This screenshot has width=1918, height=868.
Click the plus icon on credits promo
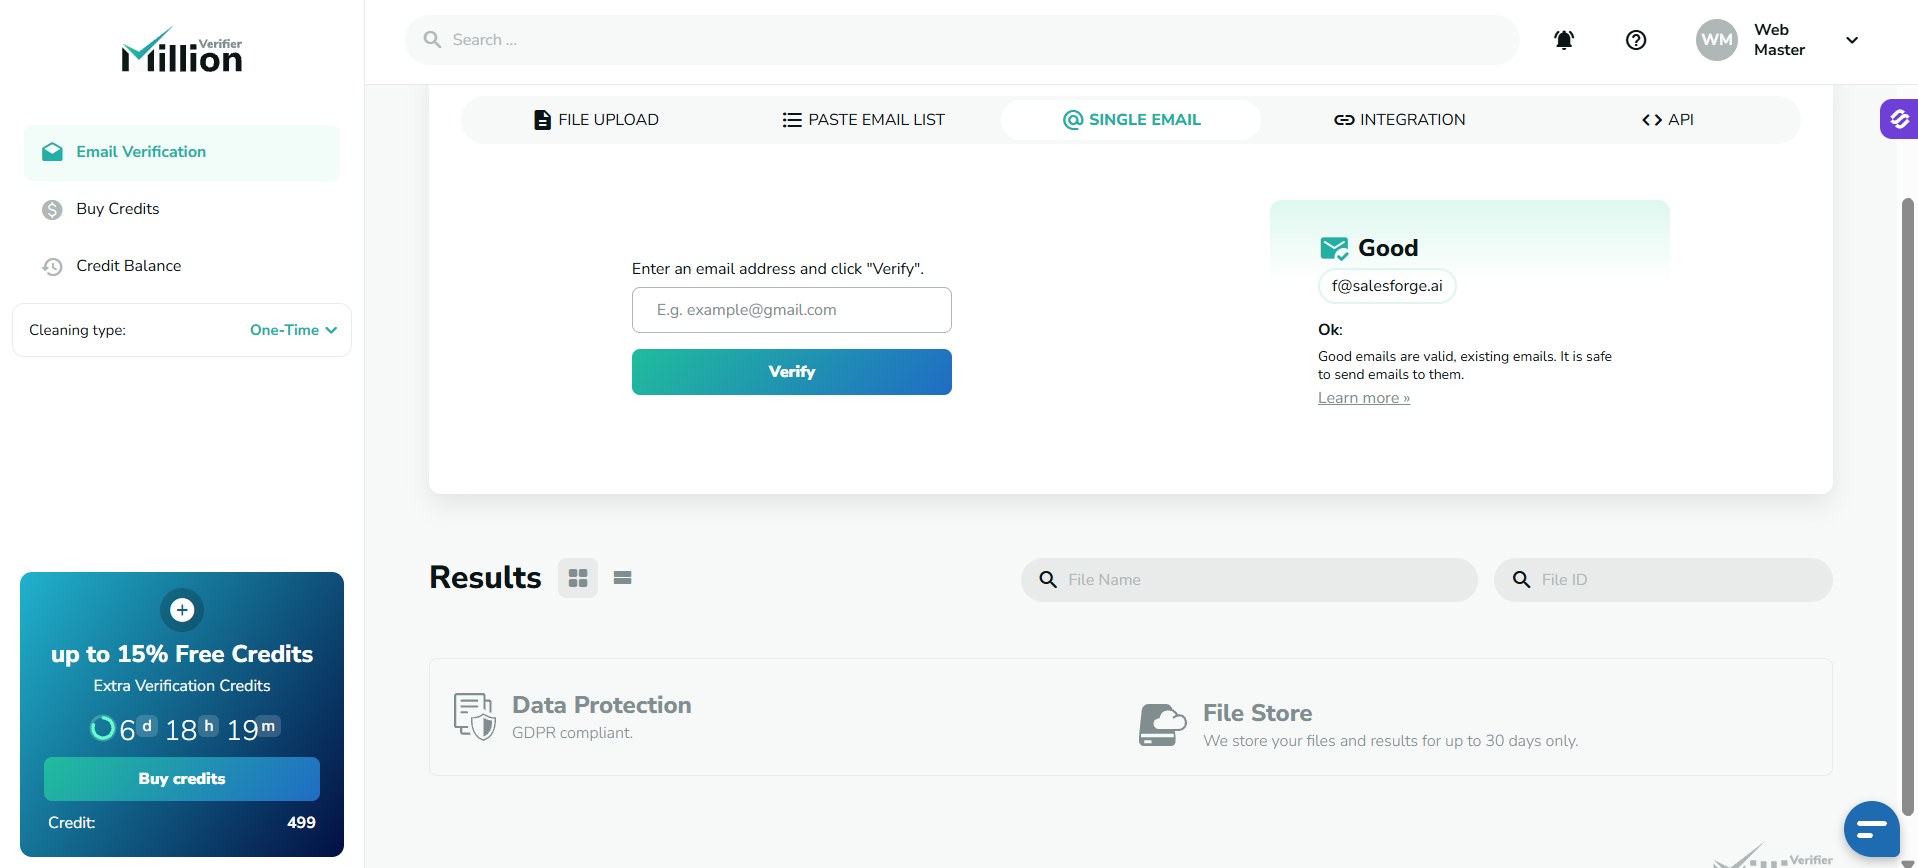coord(182,610)
